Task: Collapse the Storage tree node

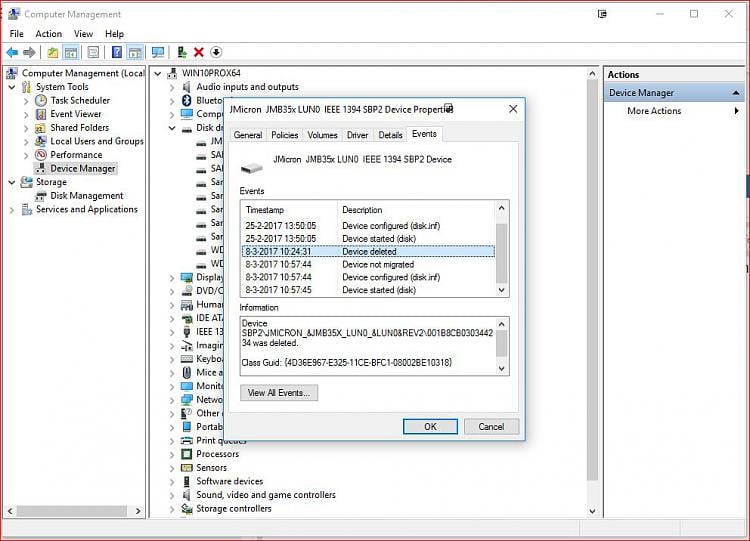Action: [12, 182]
